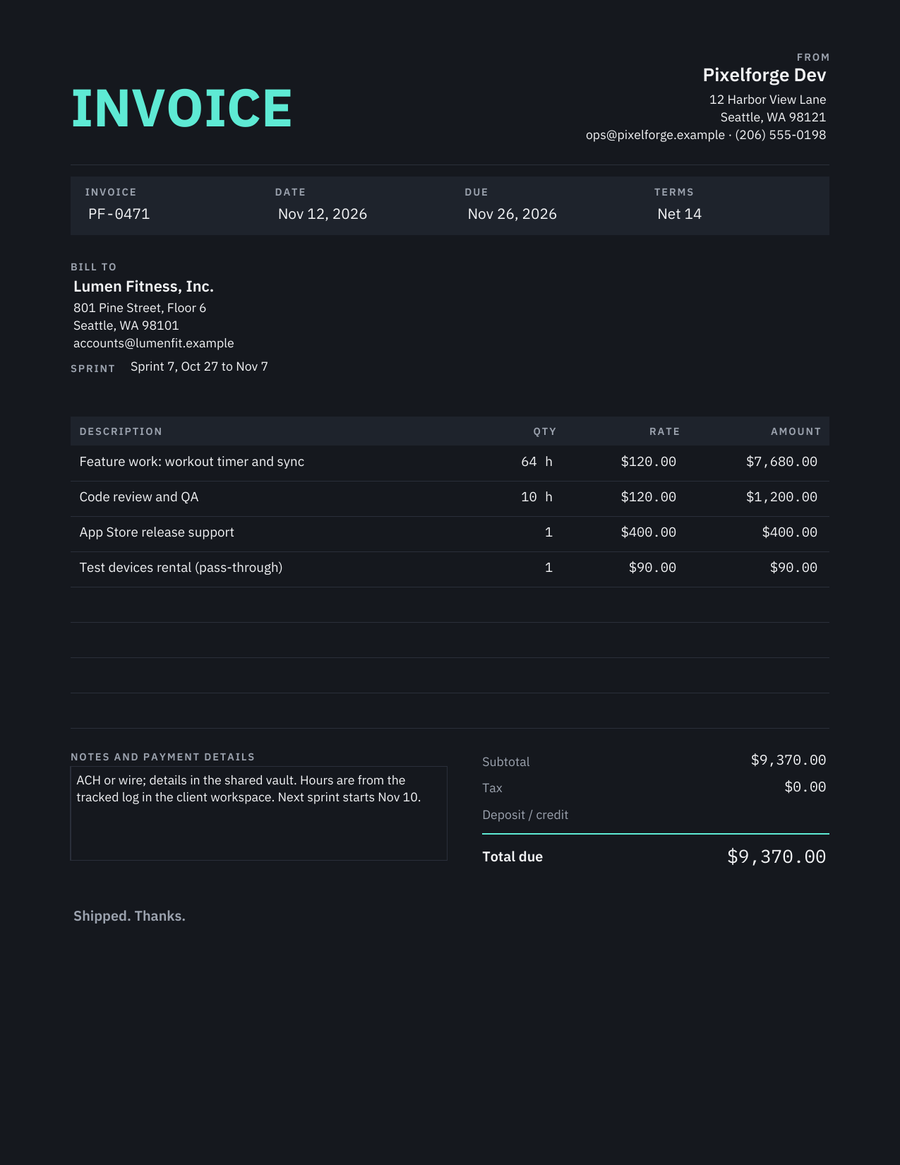Edit the due date Nov 26, 2026
The image size is (900, 1165).
pyautogui.click(x=512, y=214)
